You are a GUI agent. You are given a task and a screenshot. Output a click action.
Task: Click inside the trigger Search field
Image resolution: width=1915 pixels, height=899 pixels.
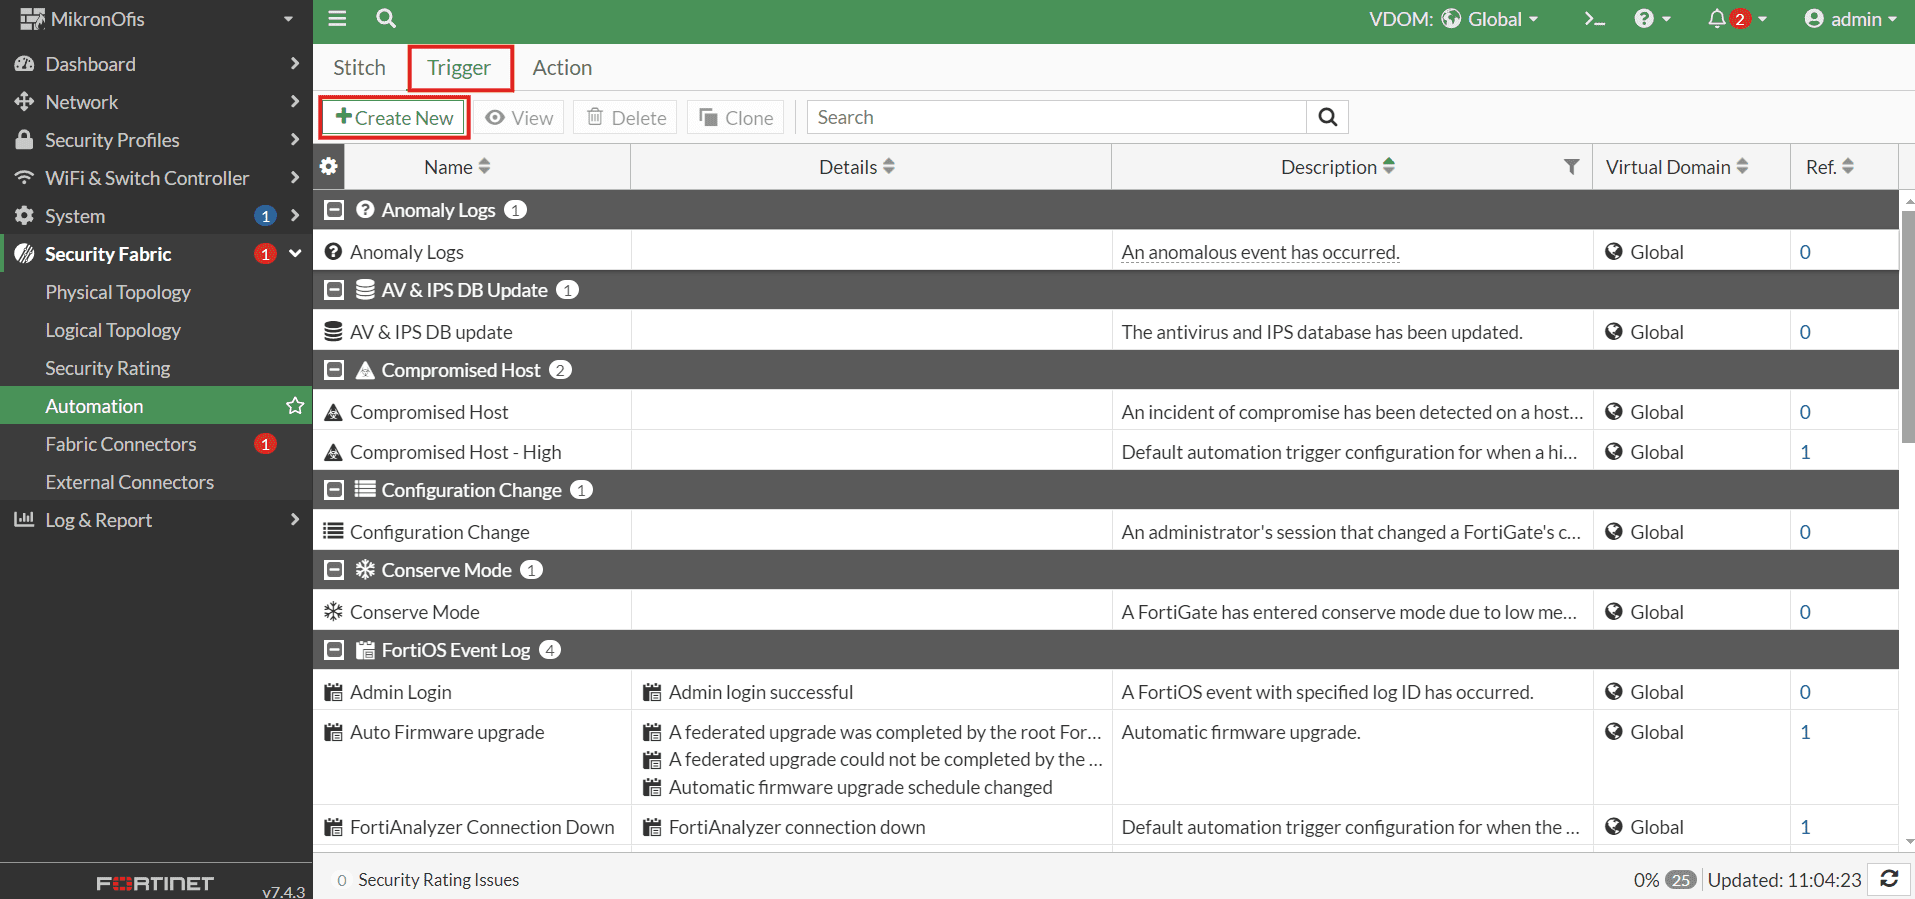[1057, 117]
